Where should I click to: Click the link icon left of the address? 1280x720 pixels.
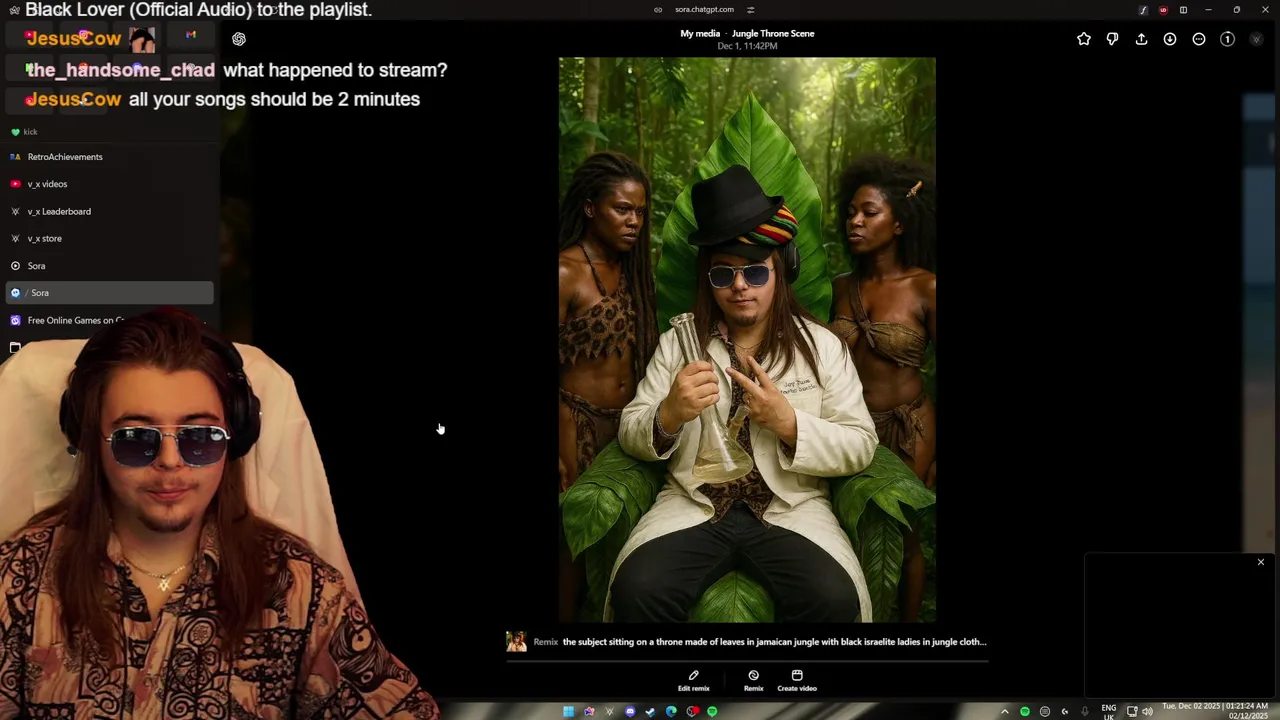[658, 9]
